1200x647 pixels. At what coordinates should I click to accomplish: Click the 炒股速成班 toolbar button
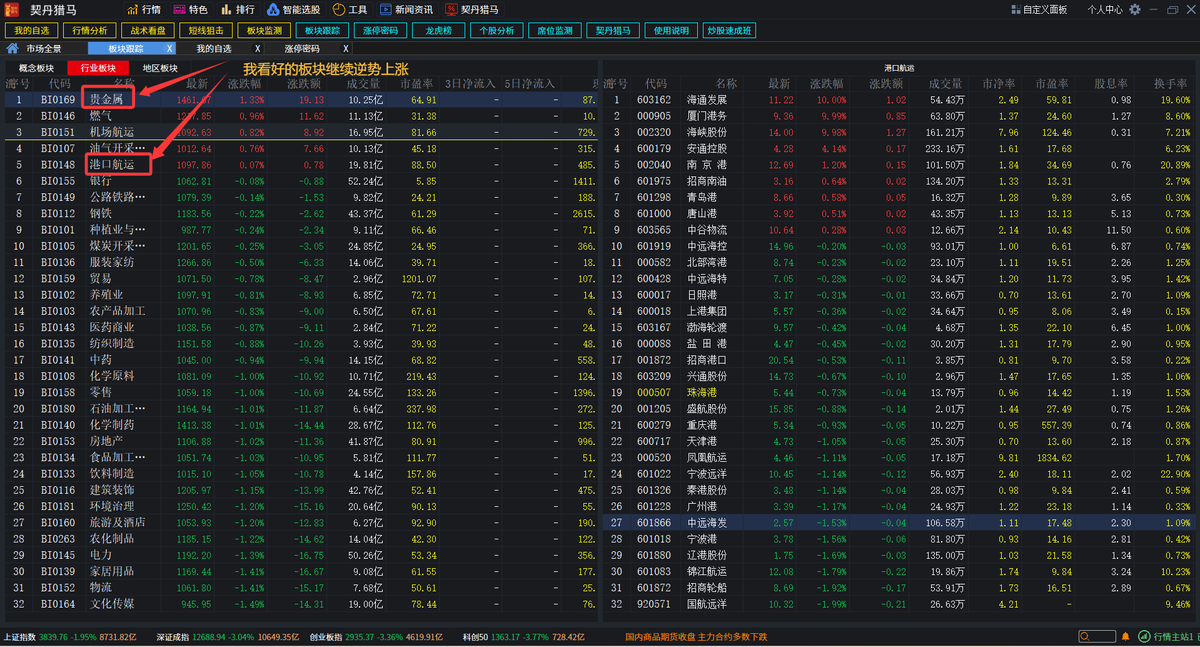tap(729, 30)
